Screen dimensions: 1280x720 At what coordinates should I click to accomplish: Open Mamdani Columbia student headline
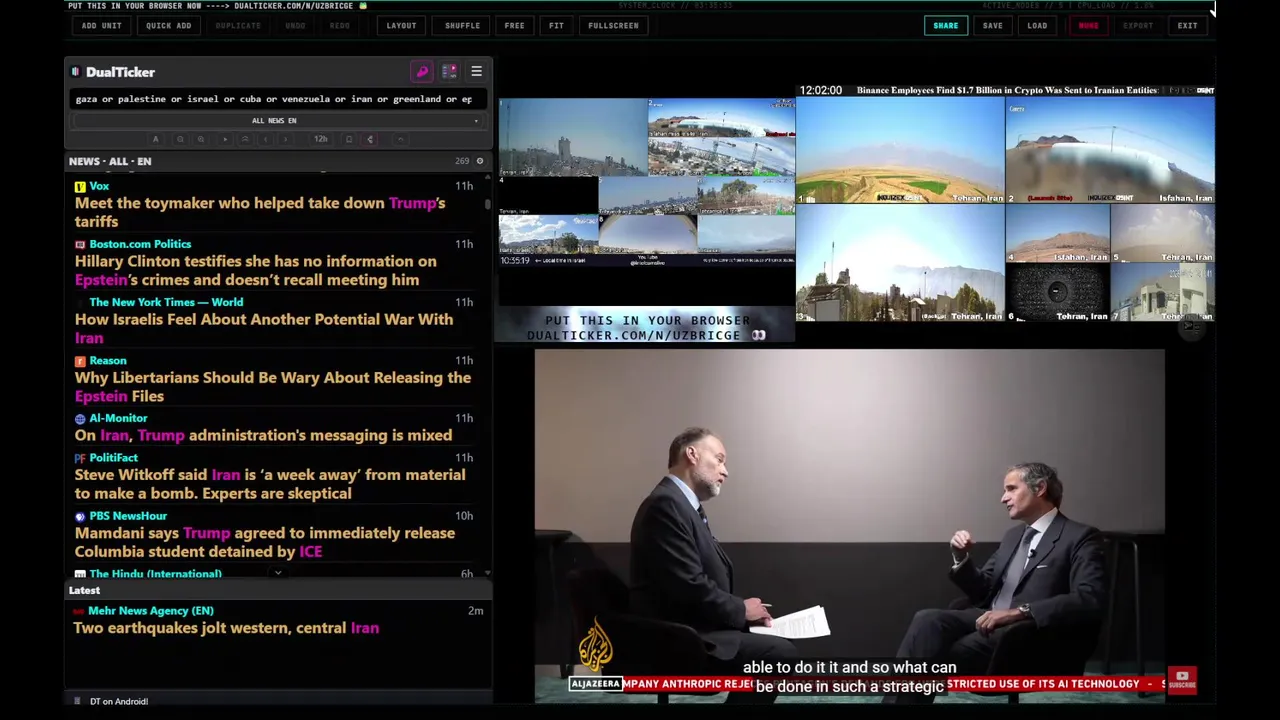click(265, 542)
